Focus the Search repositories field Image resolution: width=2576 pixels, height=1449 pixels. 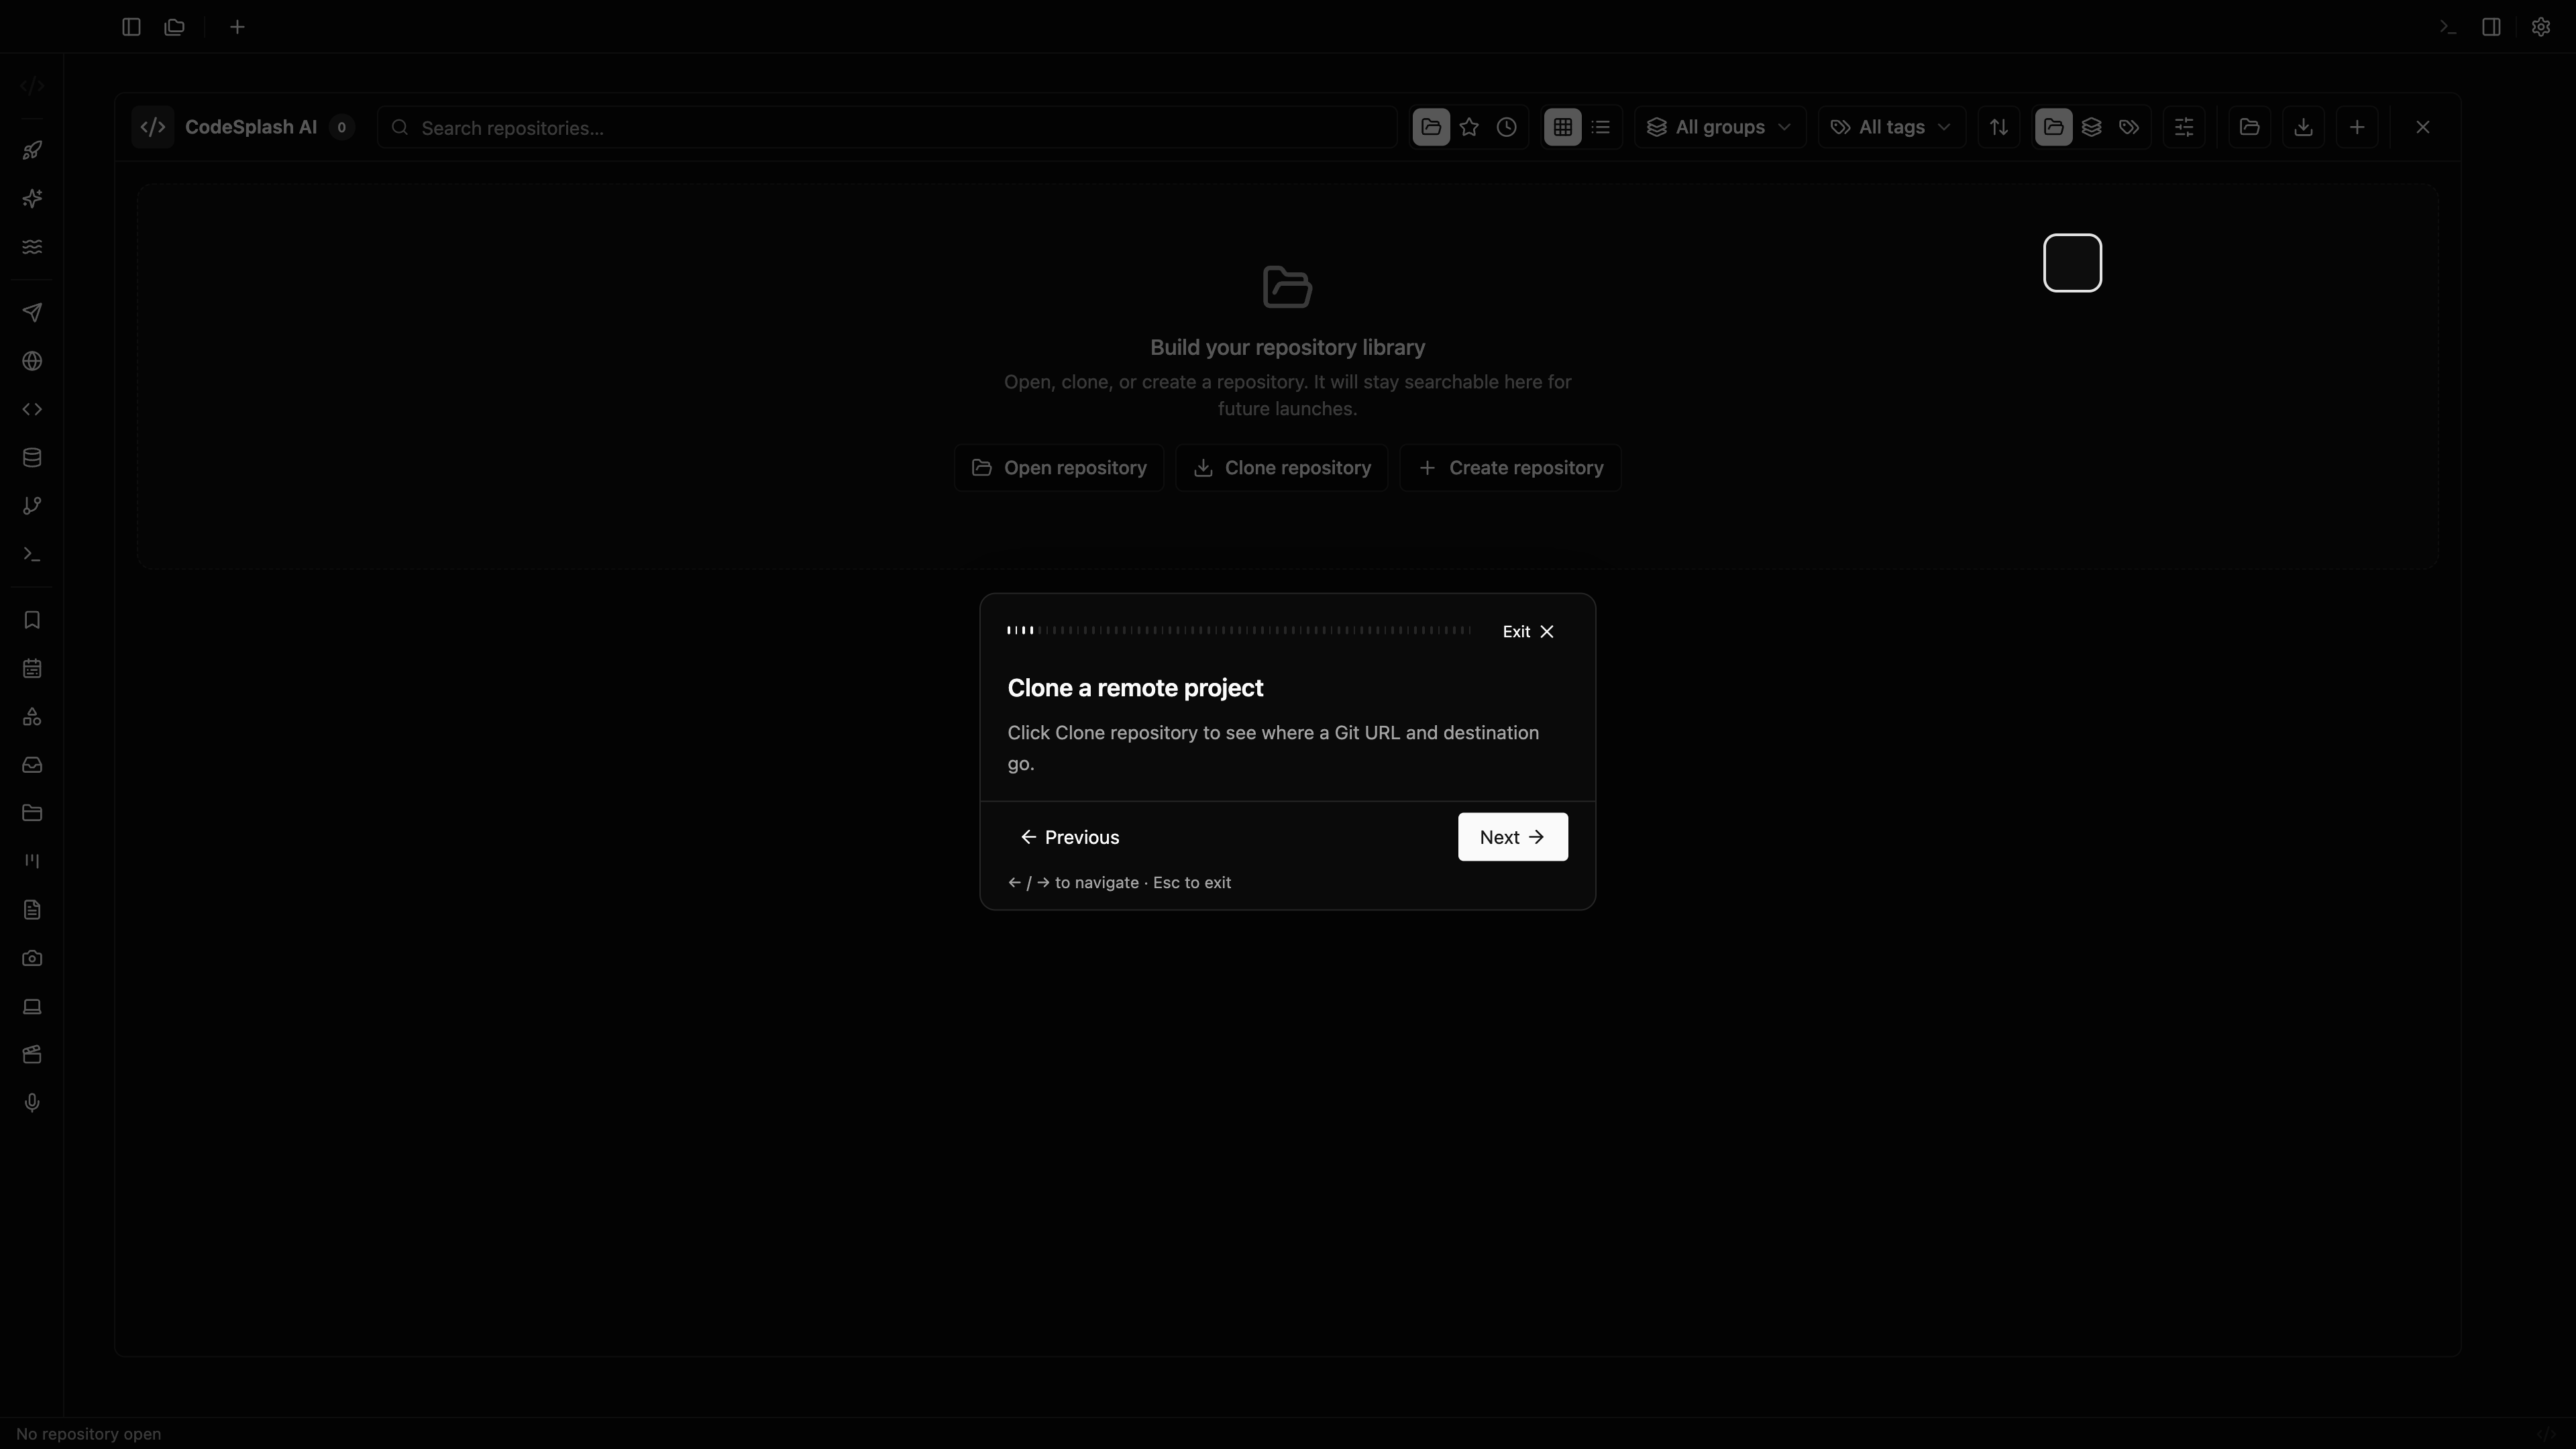(887, 127)
